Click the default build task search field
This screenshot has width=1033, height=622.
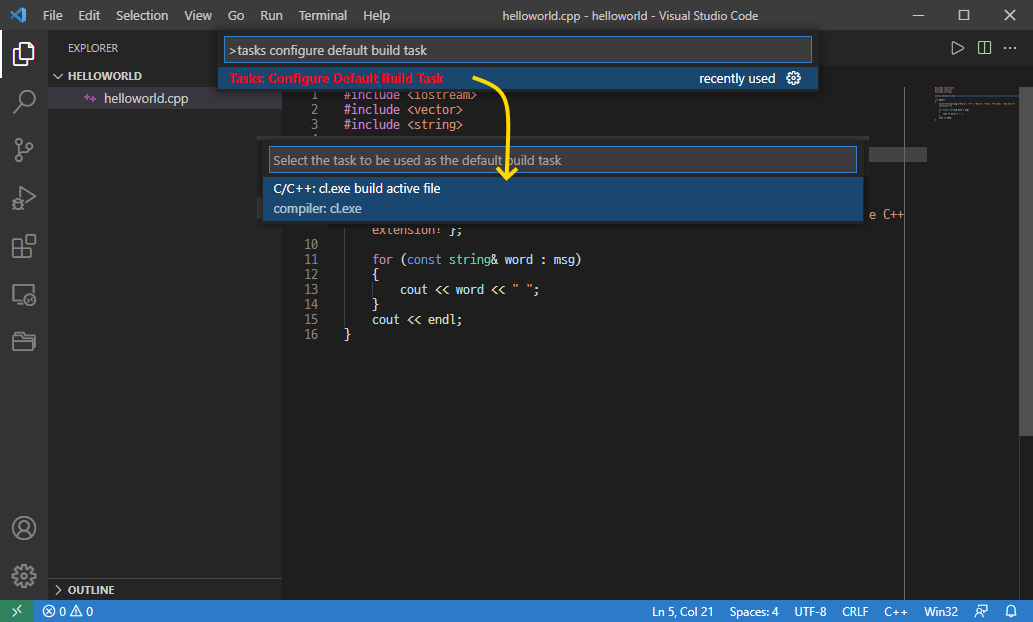pos(563,160)
